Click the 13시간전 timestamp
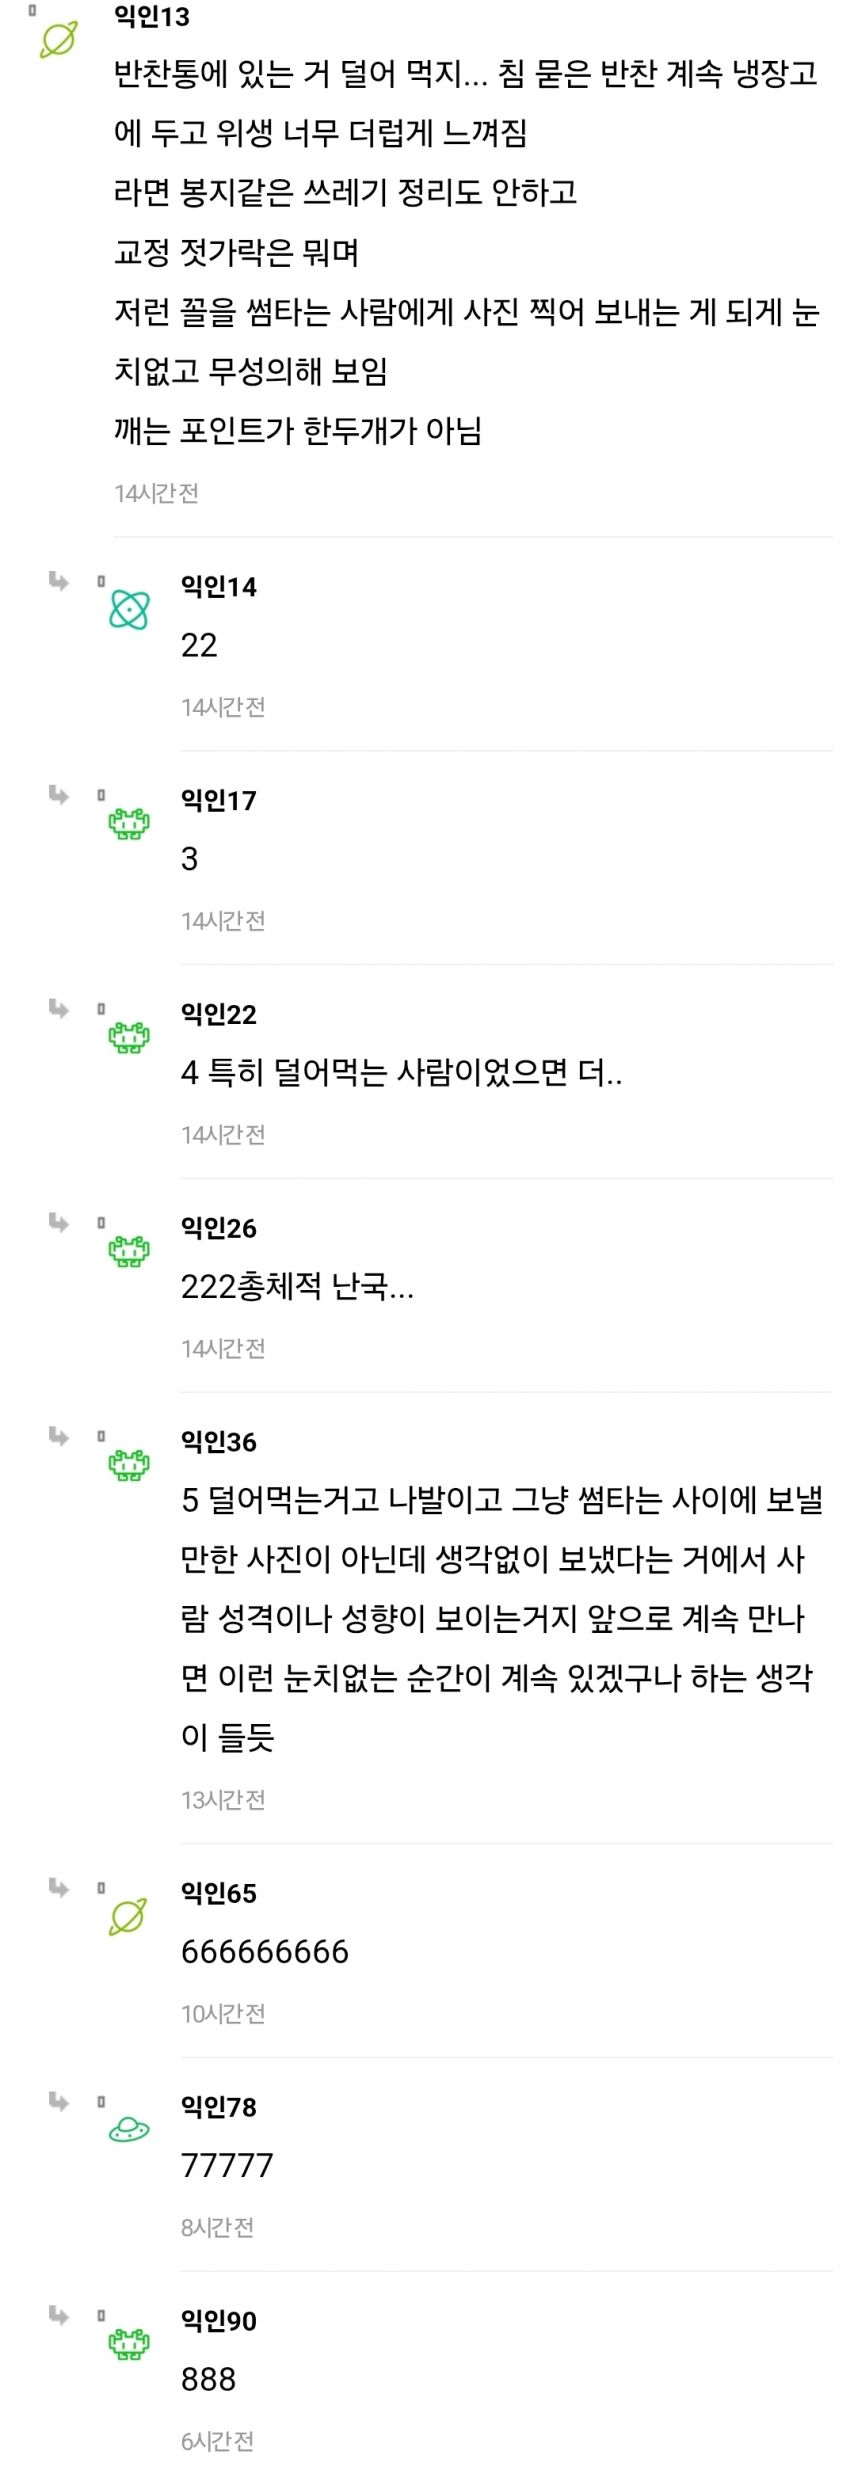854x2474 pixels. [x=223, y=1800]
